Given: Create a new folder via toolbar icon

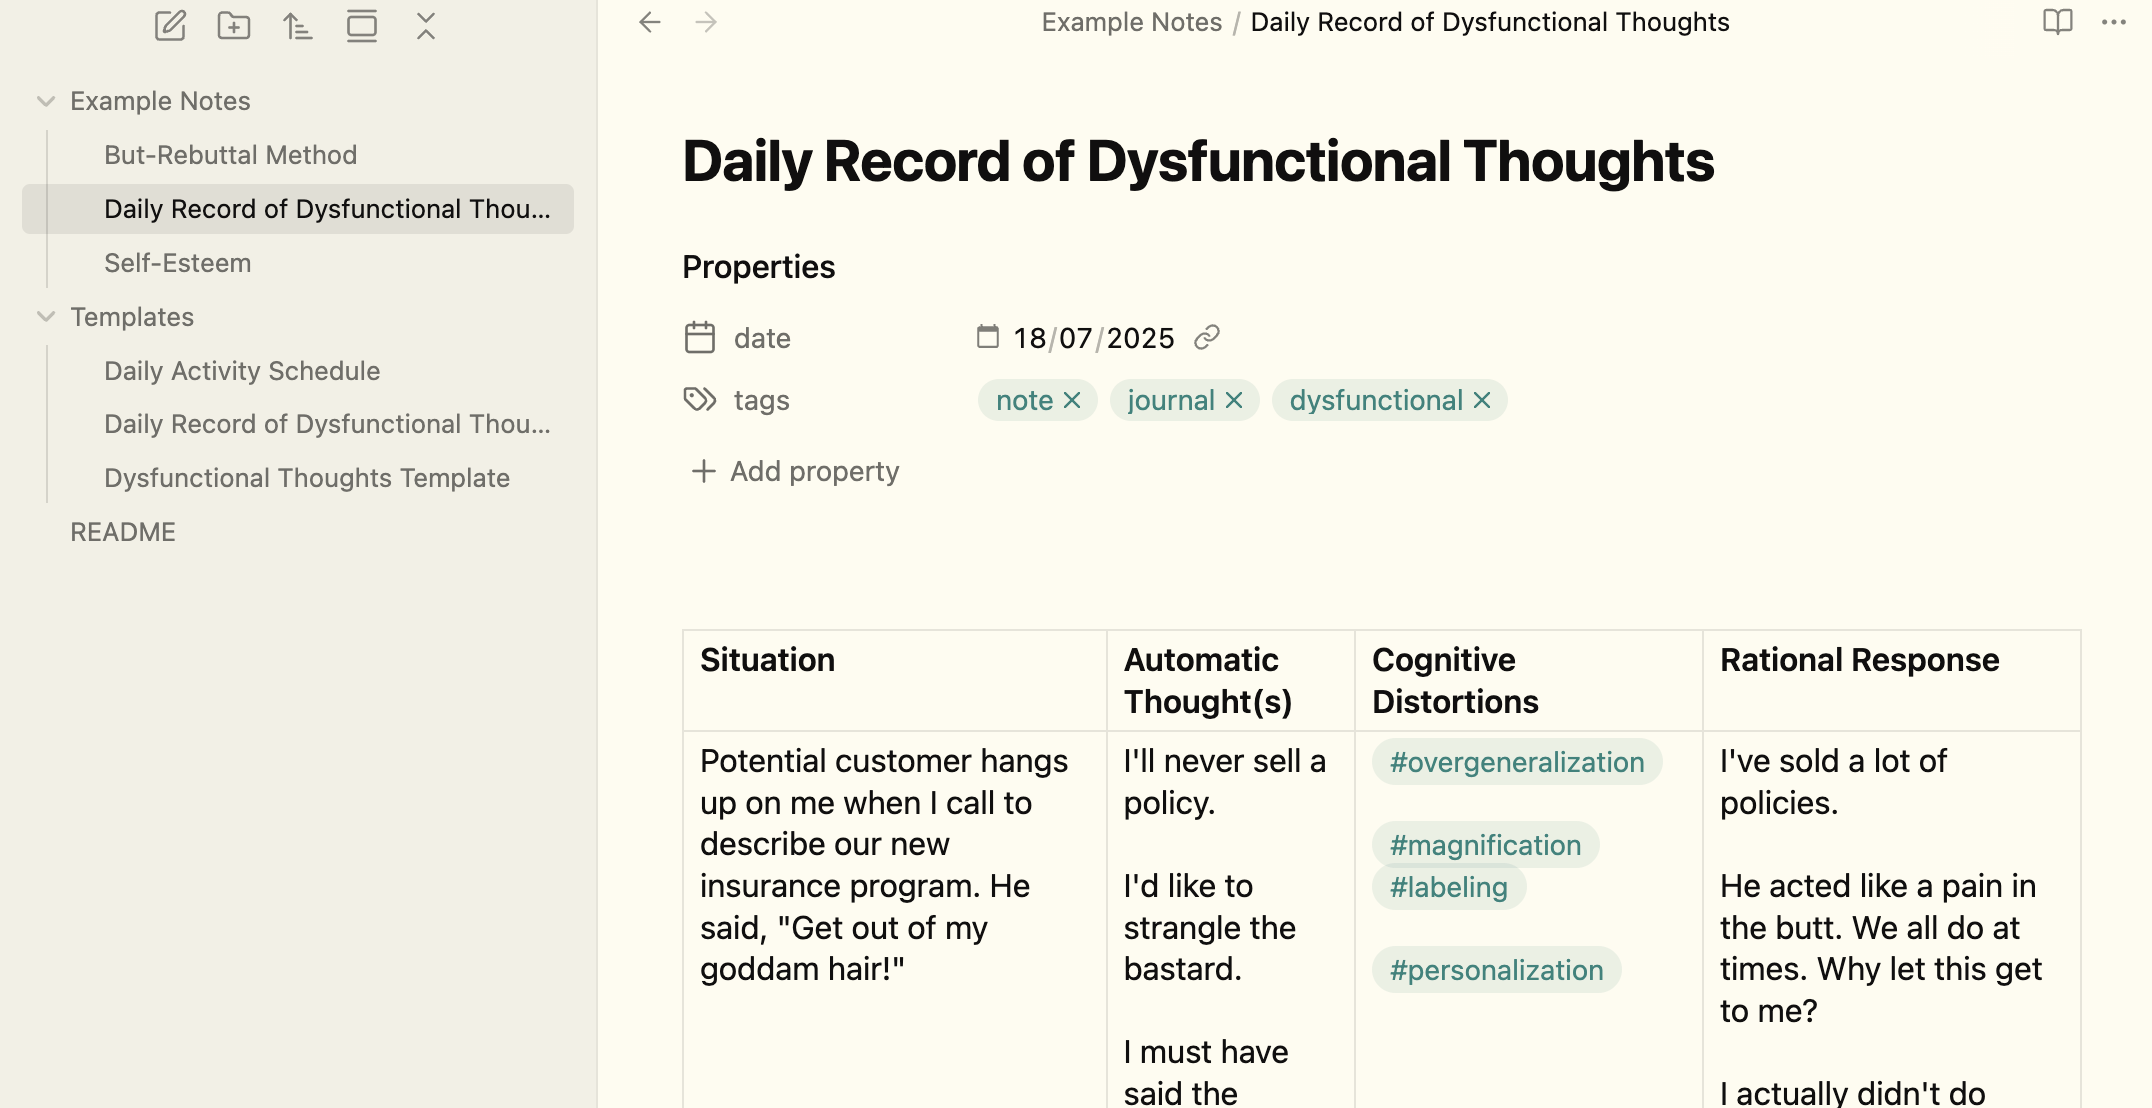Looking at the screenshot, I should point(234,25).
